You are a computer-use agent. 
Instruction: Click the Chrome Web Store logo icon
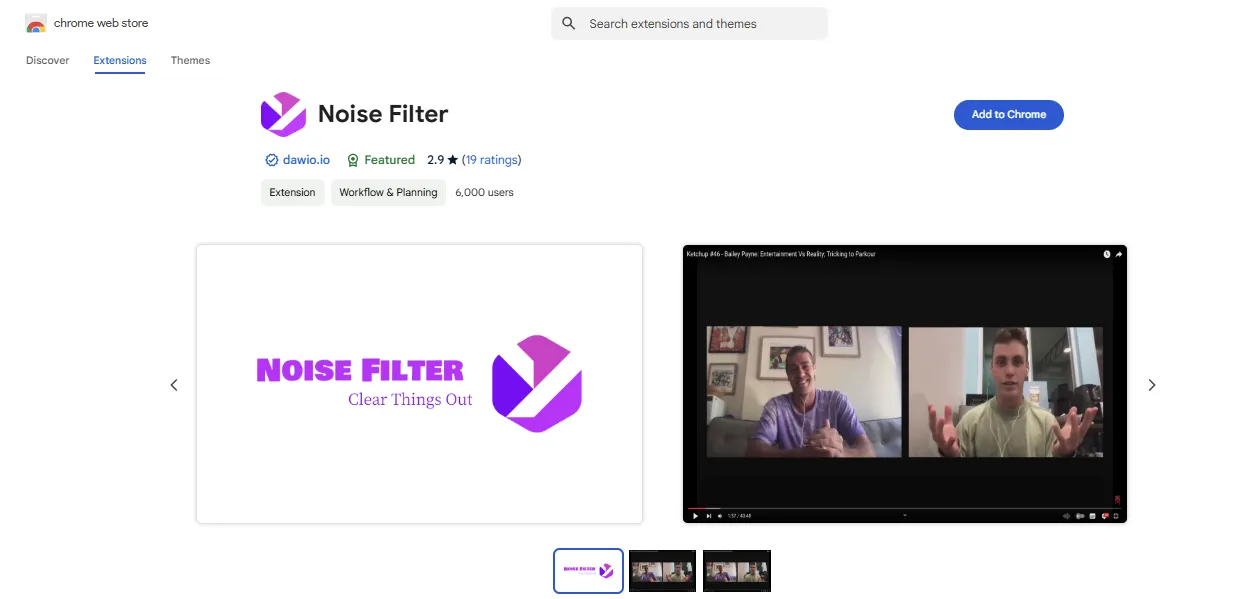36,23
